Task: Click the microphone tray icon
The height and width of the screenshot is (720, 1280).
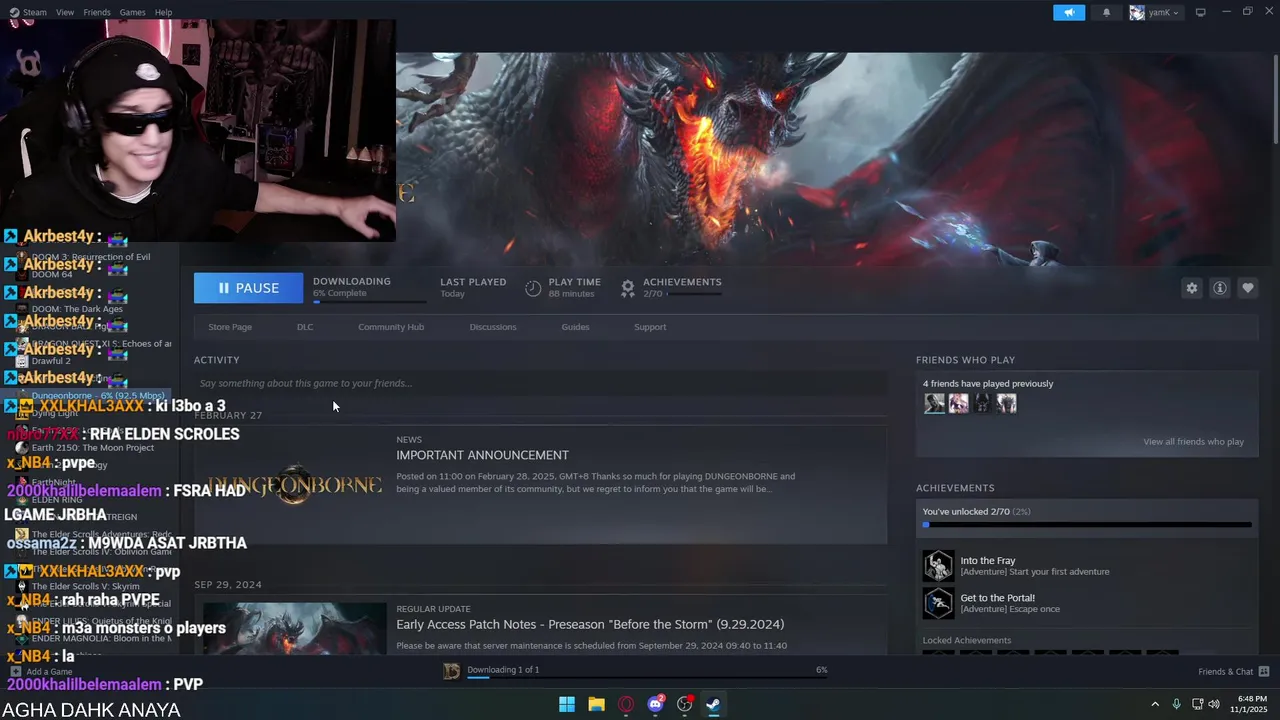Action: pyautogui.click(x=1176, y=704)
